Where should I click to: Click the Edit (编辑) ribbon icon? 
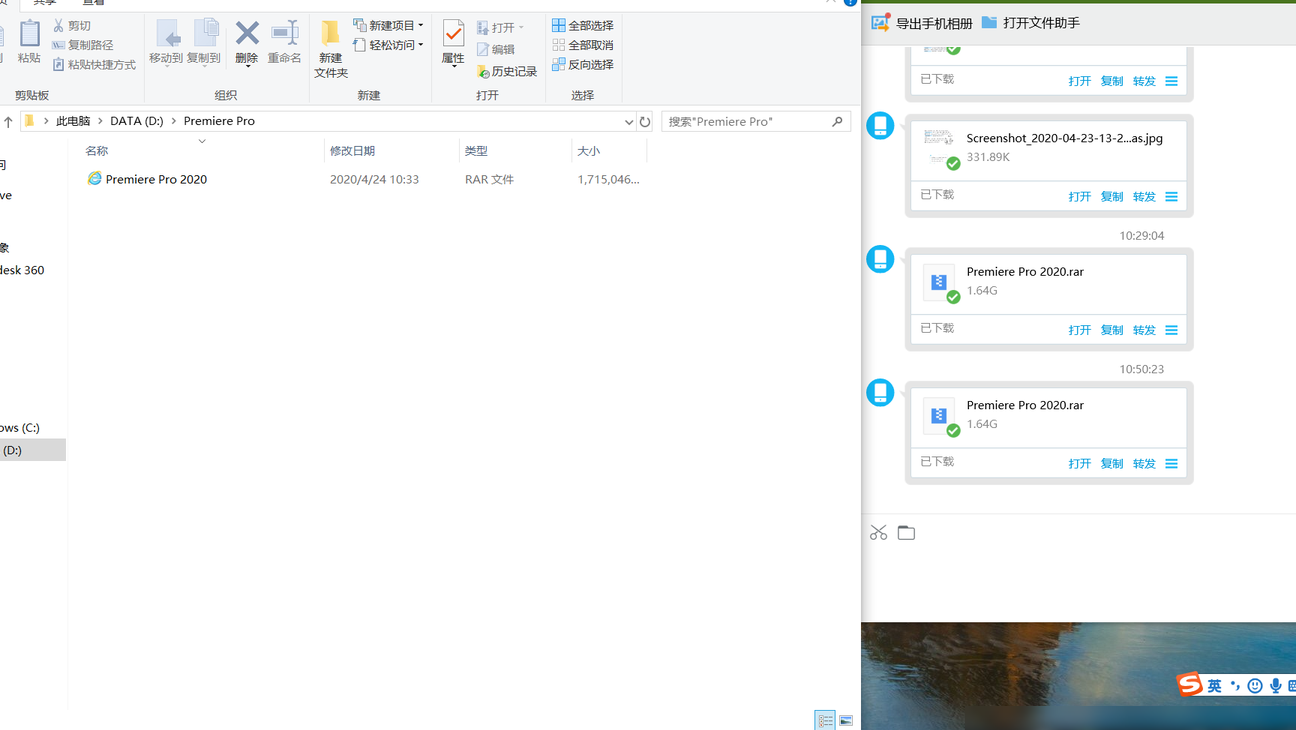(x=483, y=49)
